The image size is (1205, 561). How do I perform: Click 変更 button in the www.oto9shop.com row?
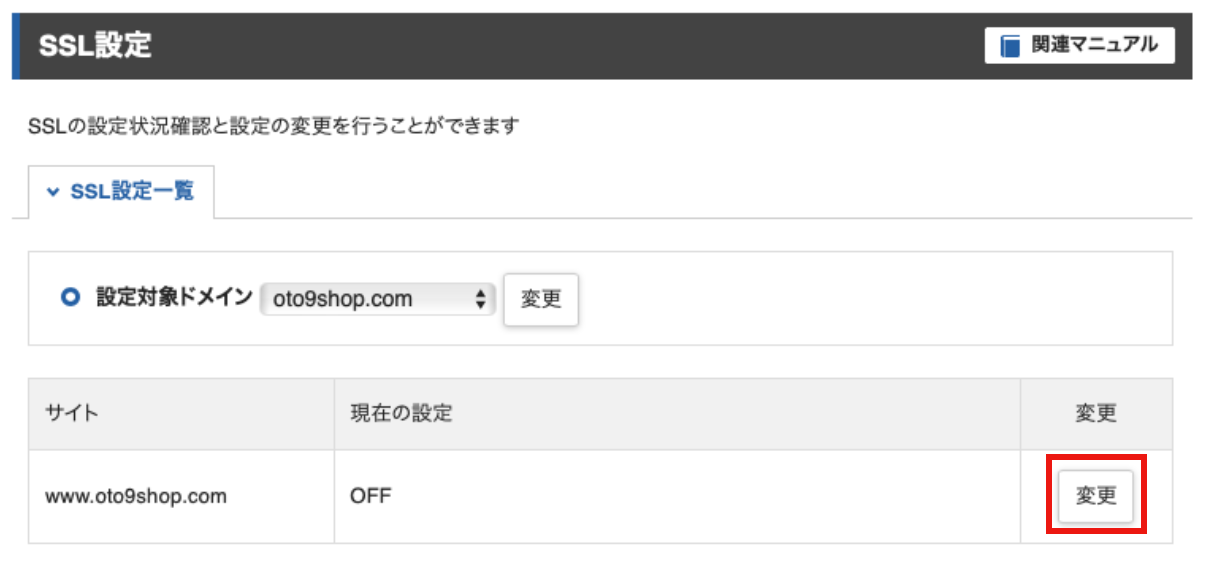point(1096,496)
